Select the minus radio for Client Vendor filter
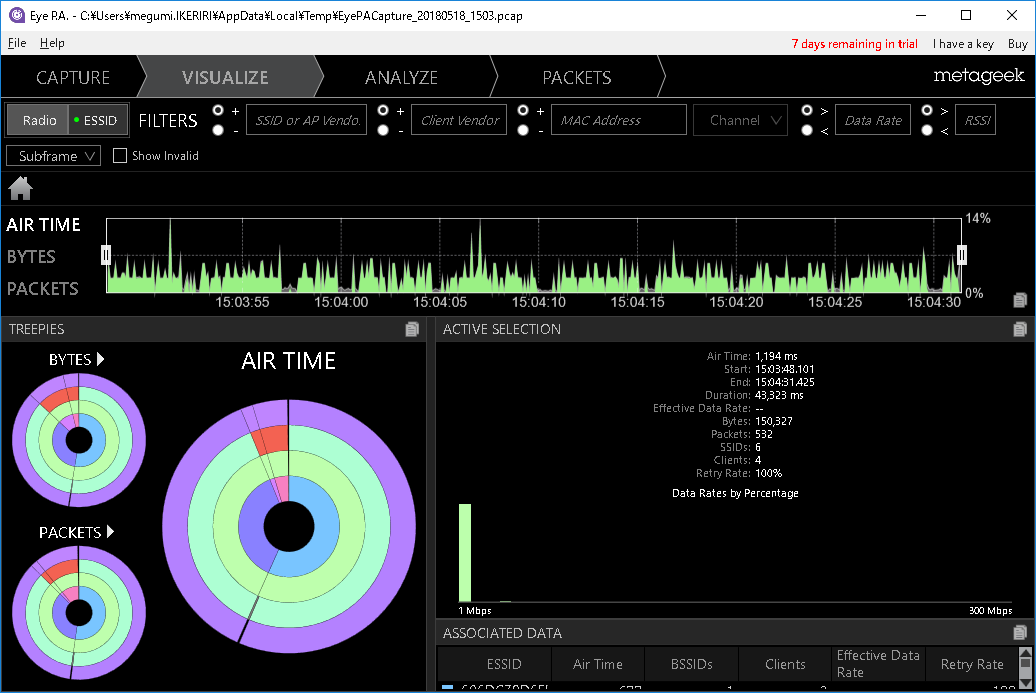The height and width of the screenshot is (693, 1036). (383, 130)
